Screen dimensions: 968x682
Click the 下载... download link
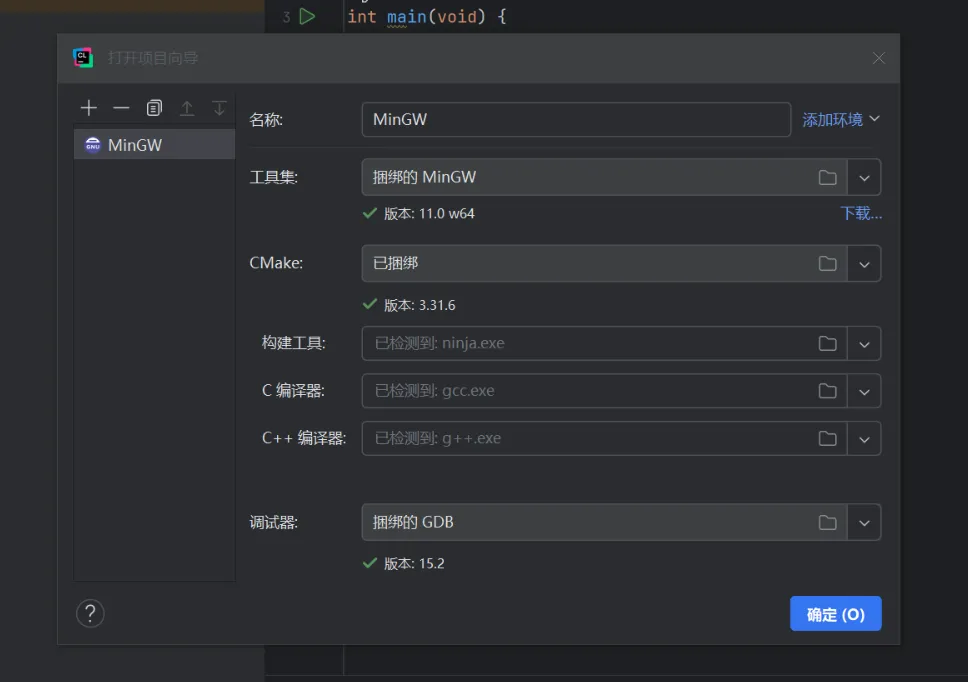coord(861,214)
